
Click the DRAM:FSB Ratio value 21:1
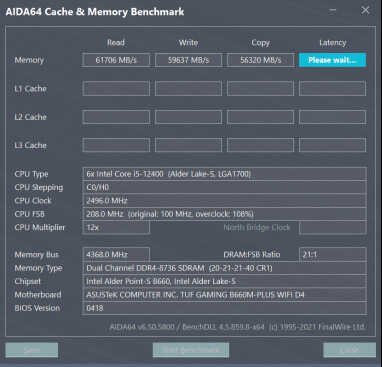[333, 254]
